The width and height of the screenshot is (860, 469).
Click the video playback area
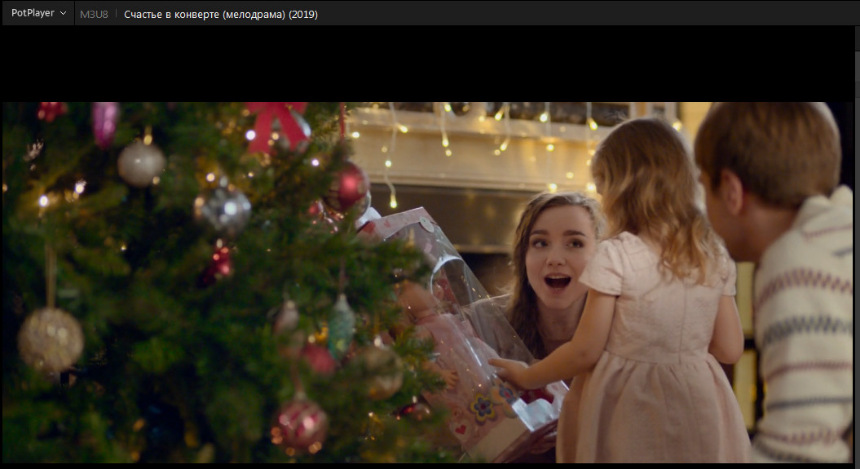pos(429,245)
